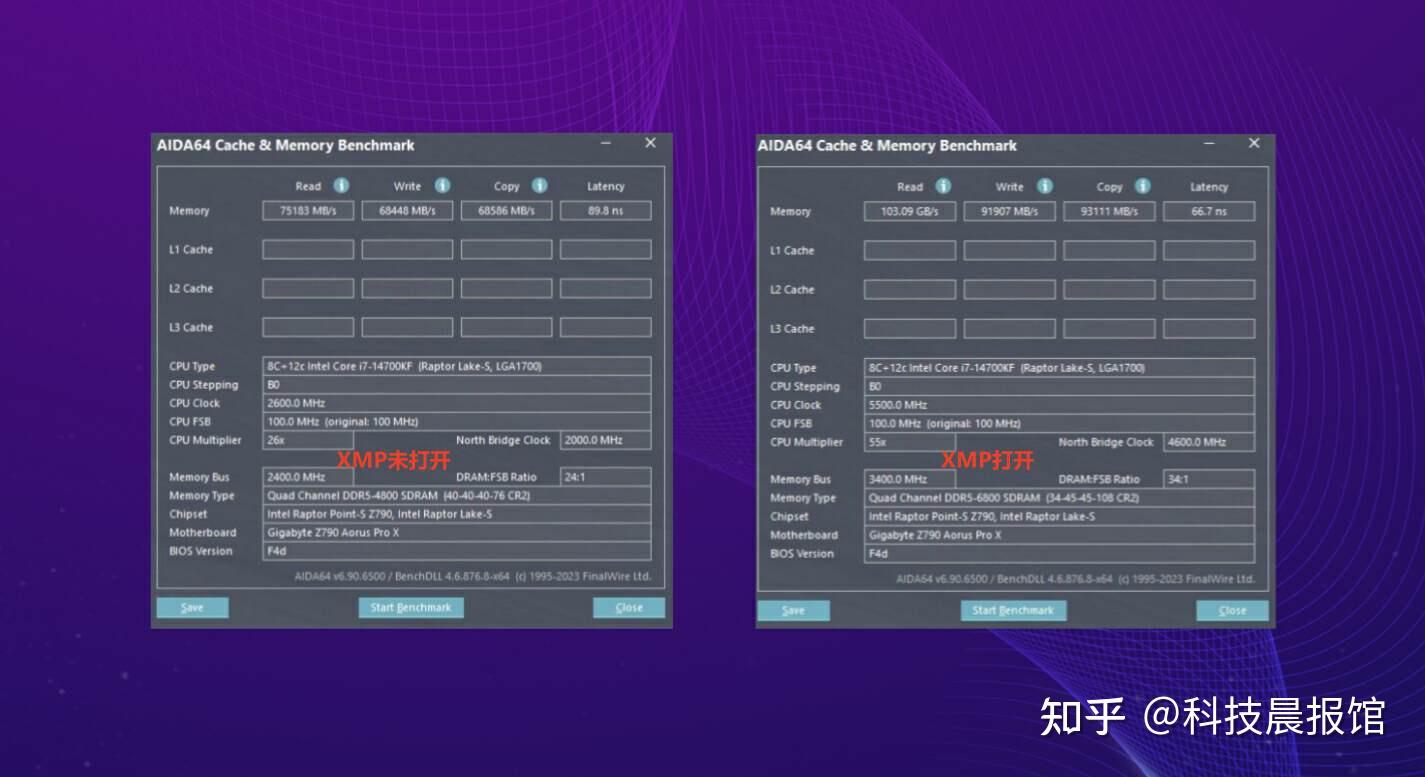Start Benchmark in the right AIDA64 window
Screen dimensions: 1425x777
[x=1013, y=610]
